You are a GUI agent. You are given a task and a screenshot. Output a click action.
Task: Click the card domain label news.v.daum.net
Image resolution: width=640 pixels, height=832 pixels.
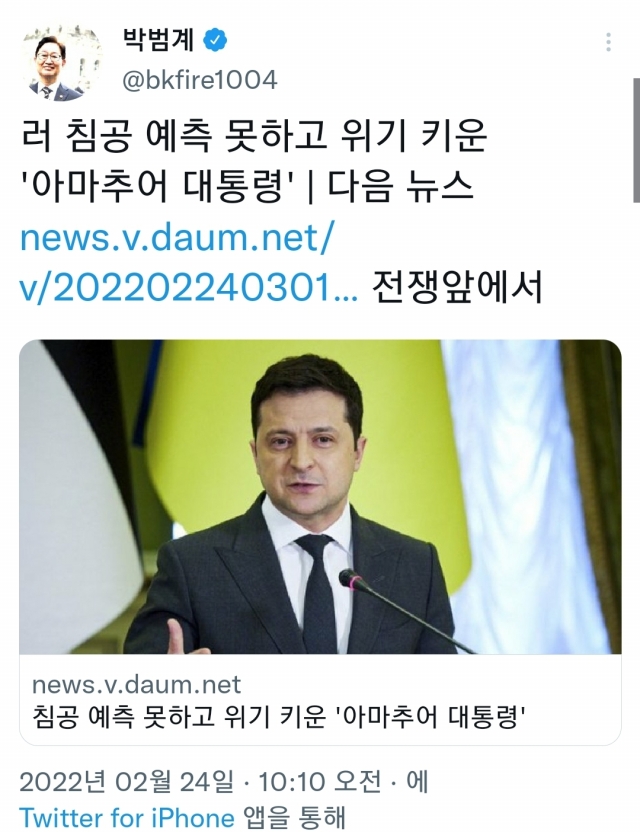coord(136,684)
